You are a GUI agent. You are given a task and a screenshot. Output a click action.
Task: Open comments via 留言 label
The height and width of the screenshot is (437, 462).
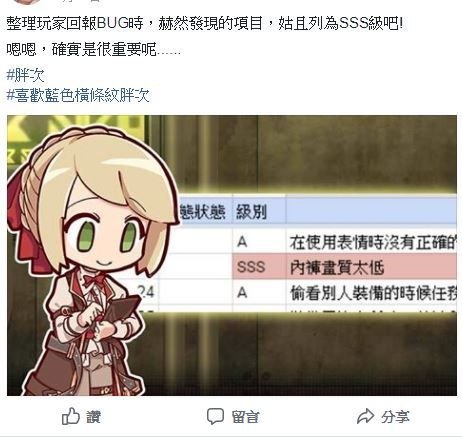click(245, 417)
